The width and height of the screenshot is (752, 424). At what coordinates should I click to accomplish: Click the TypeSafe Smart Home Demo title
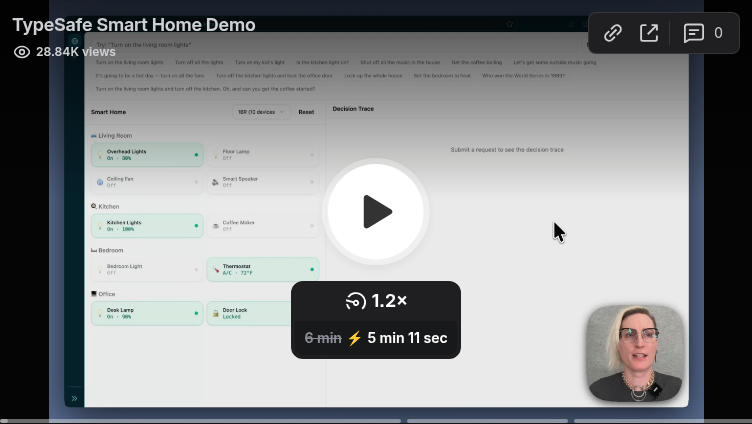click(134, 25)
